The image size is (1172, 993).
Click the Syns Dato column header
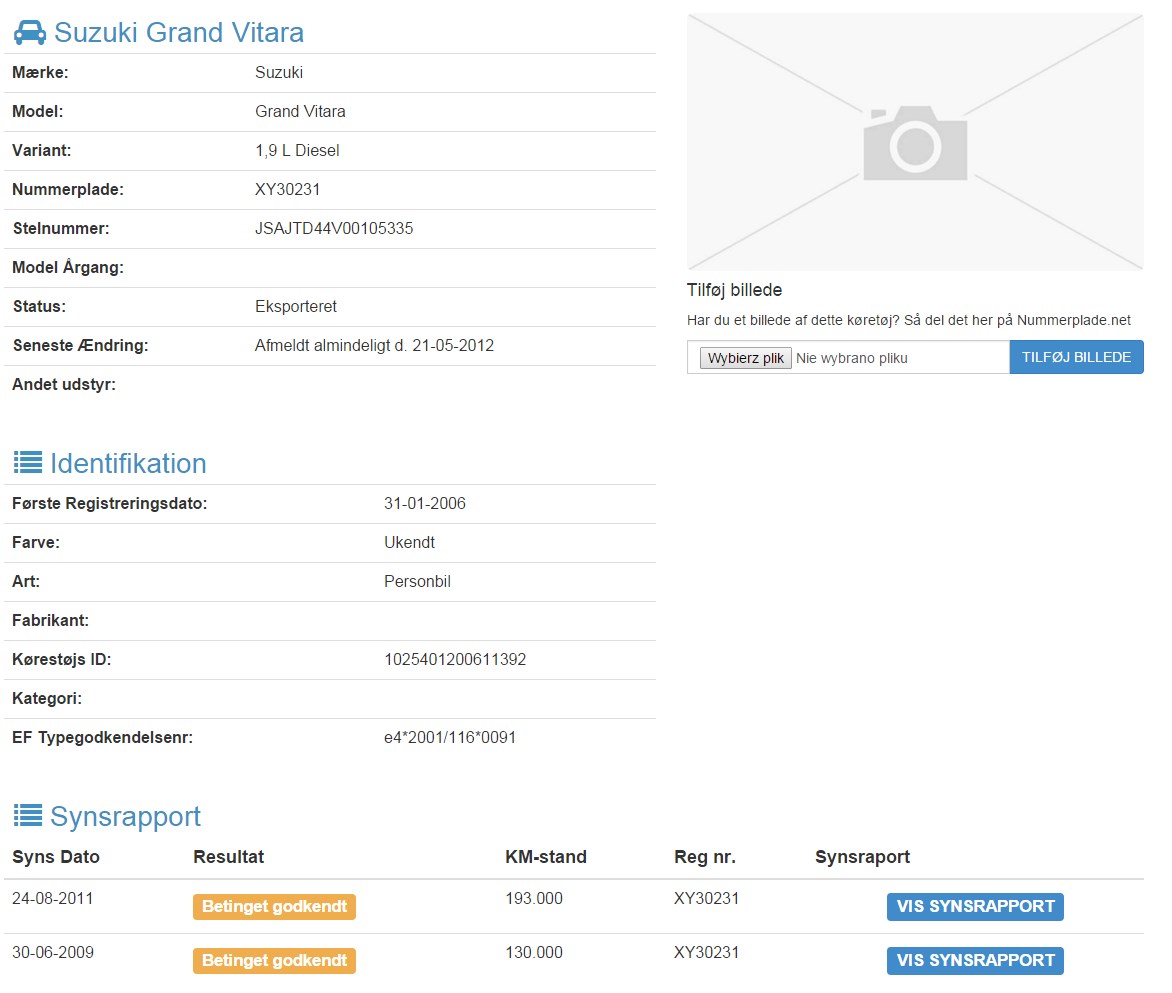(x=56, y=857)
